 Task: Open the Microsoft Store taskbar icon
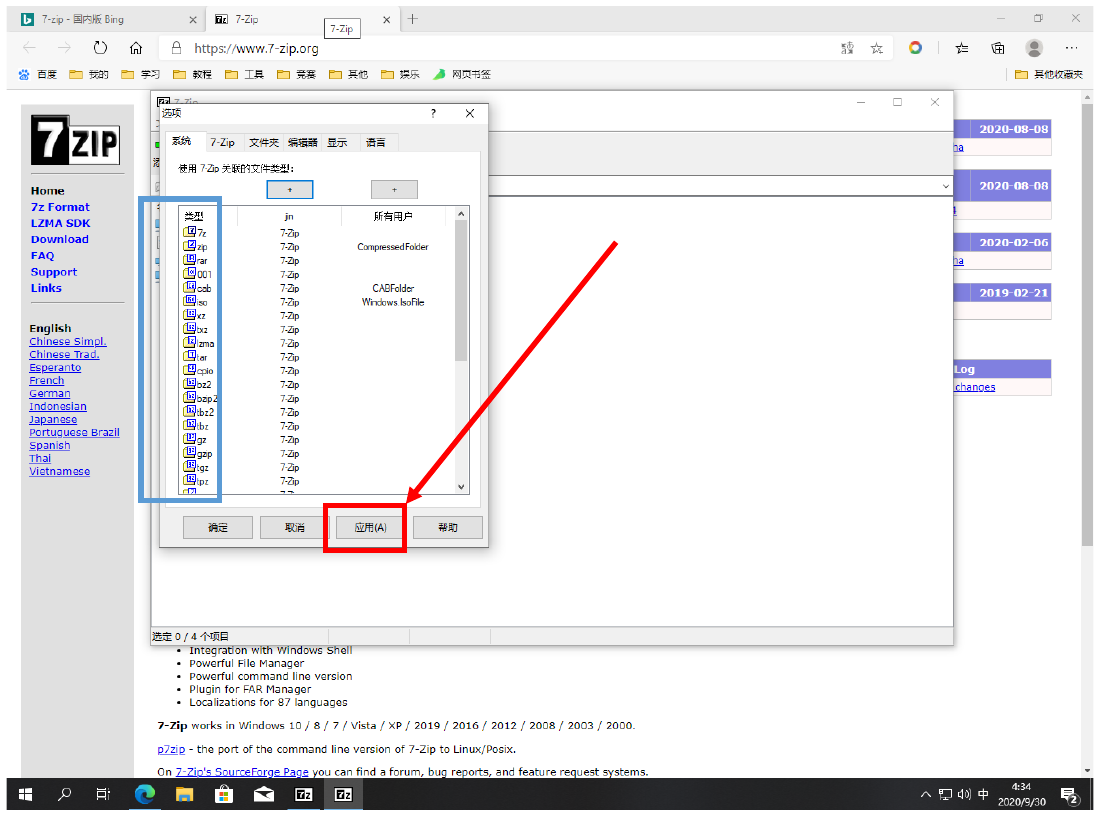tap(224, 795)
